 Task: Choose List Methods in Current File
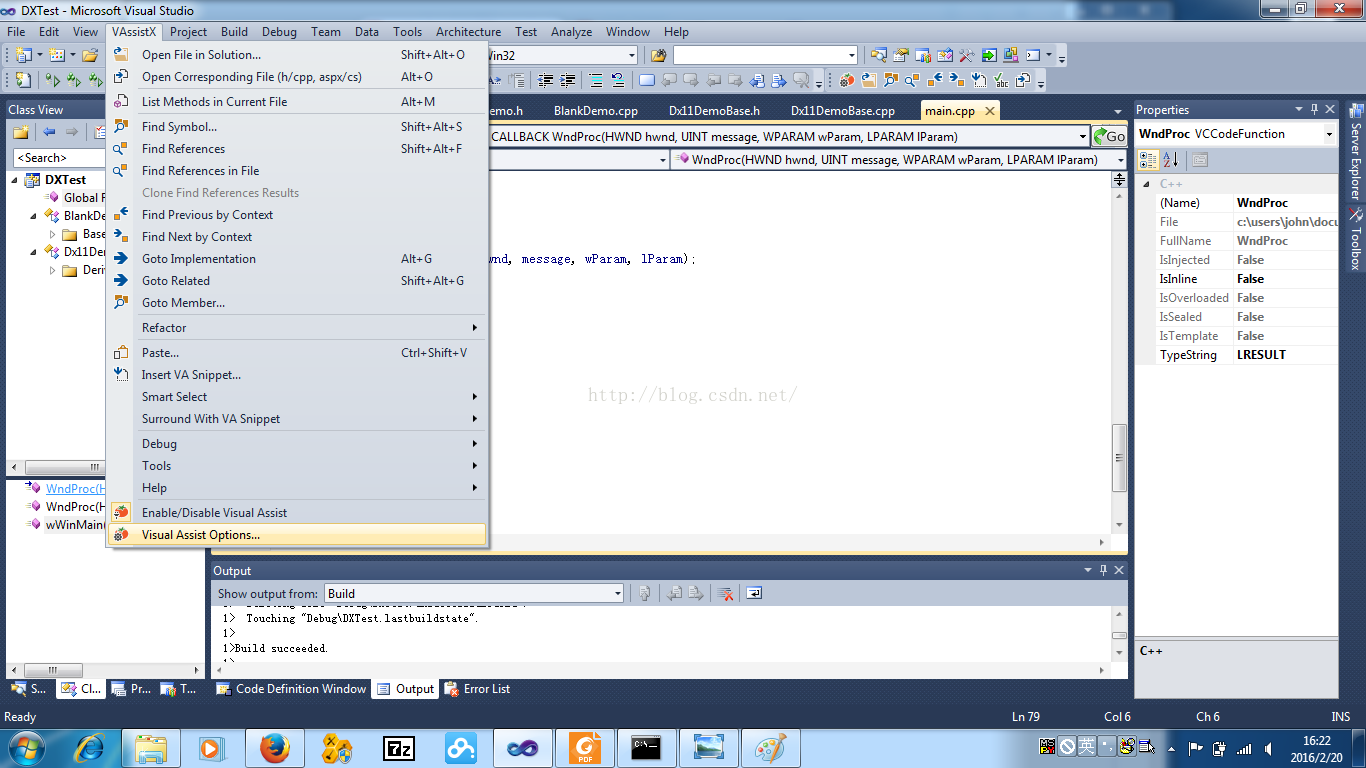[x=297, y=101]
